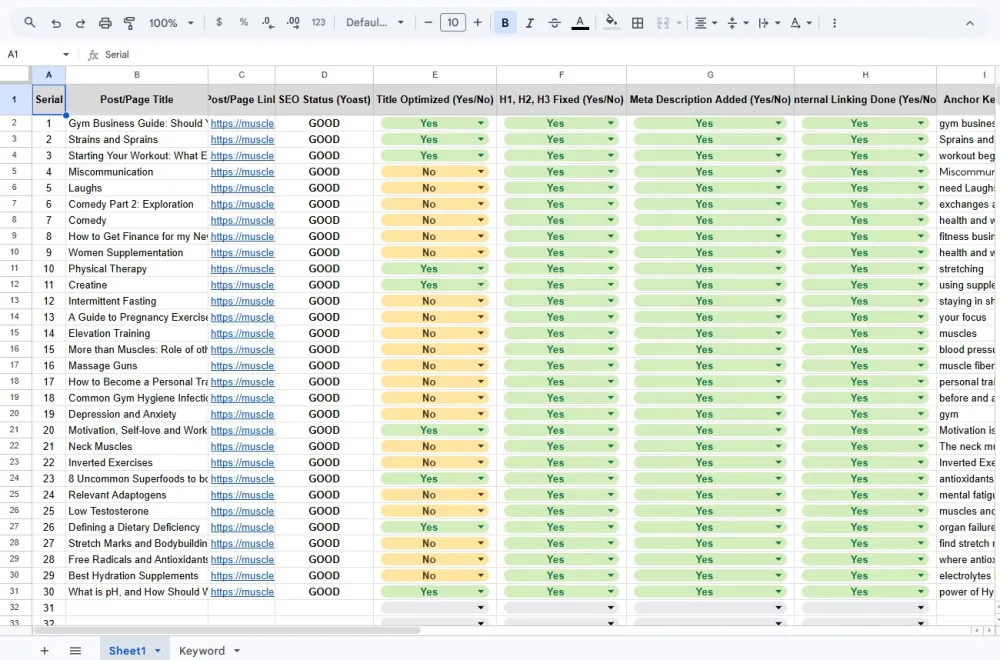Click the GOOD status cell for Comedy row
Image resolution: width=1000 pixels, height=660 pixels.
[x=324, y=220]
